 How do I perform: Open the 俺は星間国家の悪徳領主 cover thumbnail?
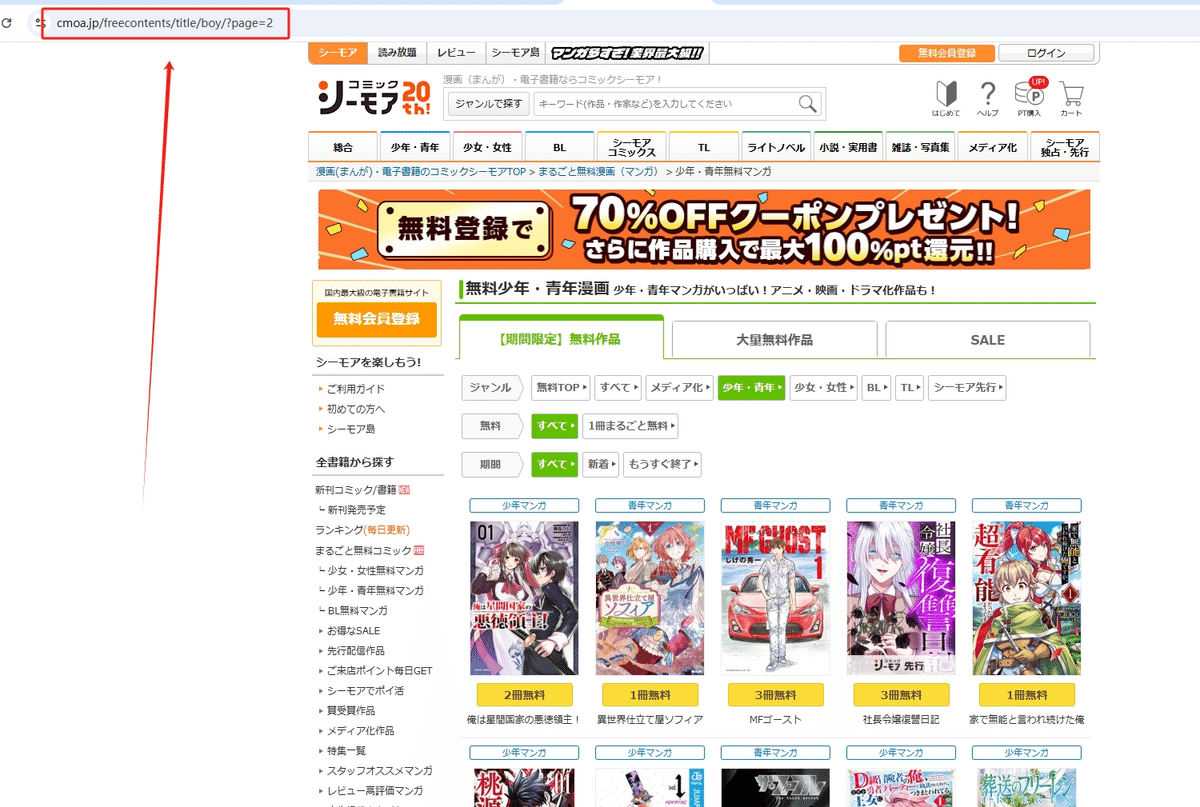point(524,598)
